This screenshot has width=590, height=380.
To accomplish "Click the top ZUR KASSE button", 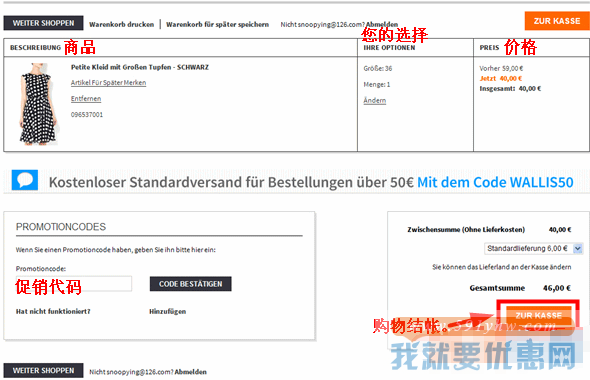I will coord(557,21).
